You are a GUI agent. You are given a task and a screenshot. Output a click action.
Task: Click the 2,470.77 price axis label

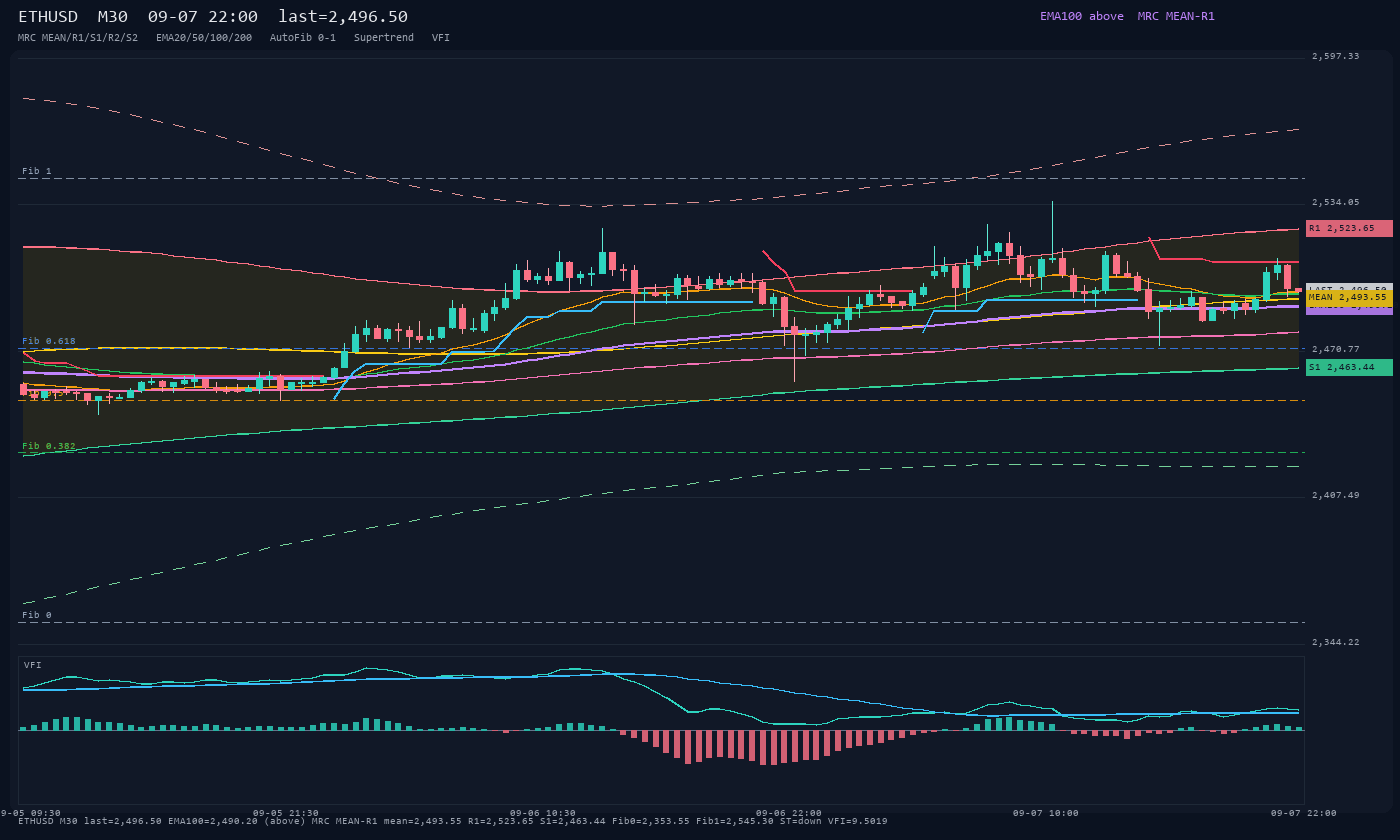[x=1335, y=349]
